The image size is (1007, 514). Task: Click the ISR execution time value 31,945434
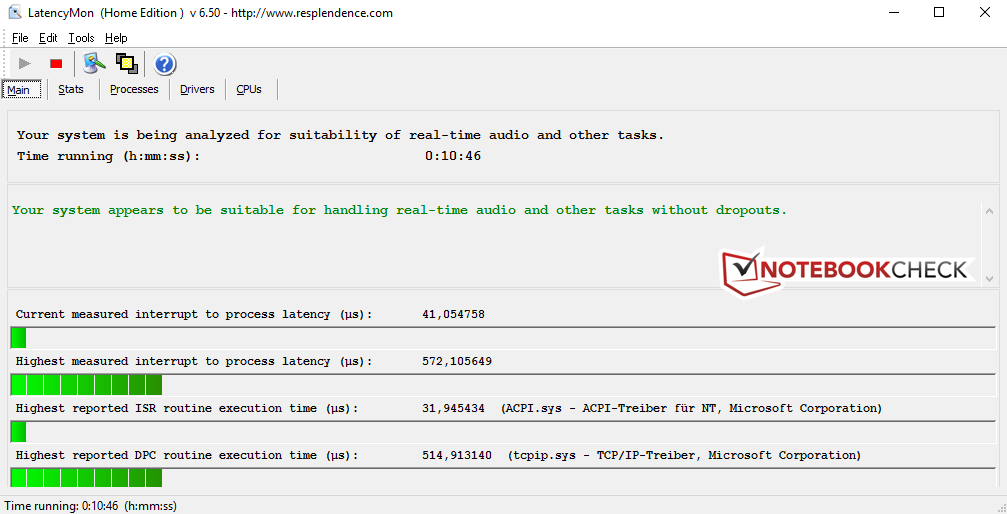[x=453, y=408]
